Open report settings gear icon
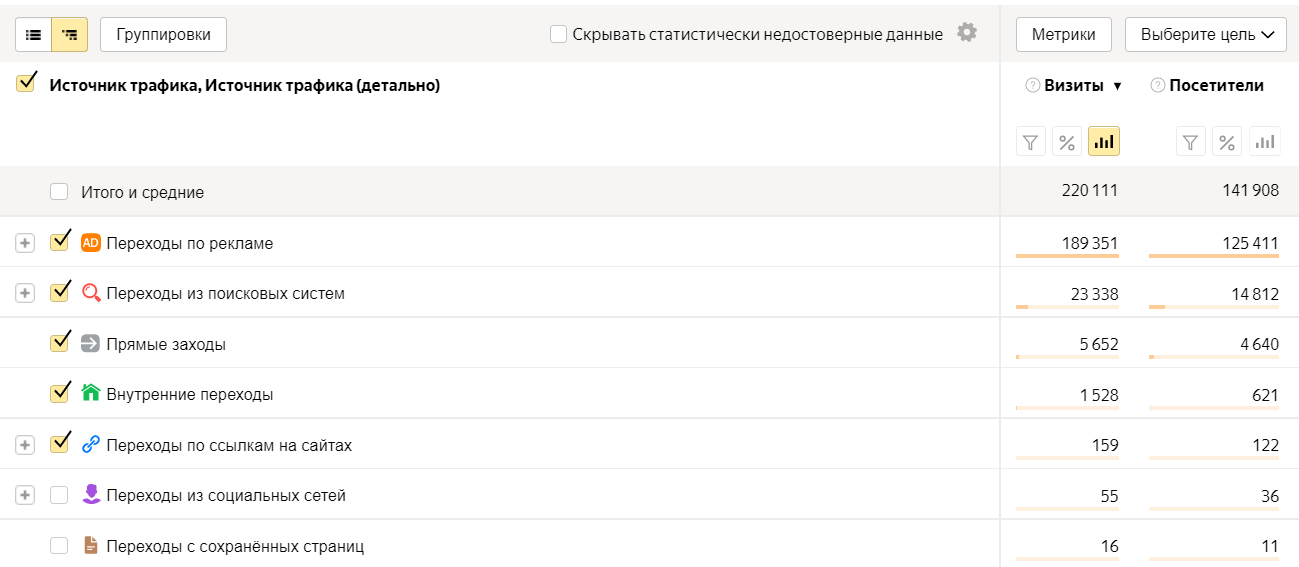Viewport: 1299px width, 567px height. (966, 32)
